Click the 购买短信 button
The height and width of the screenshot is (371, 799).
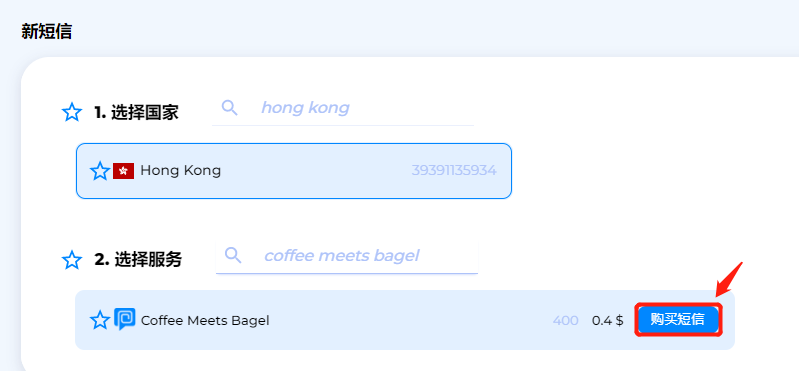click(x=678, y=320)
